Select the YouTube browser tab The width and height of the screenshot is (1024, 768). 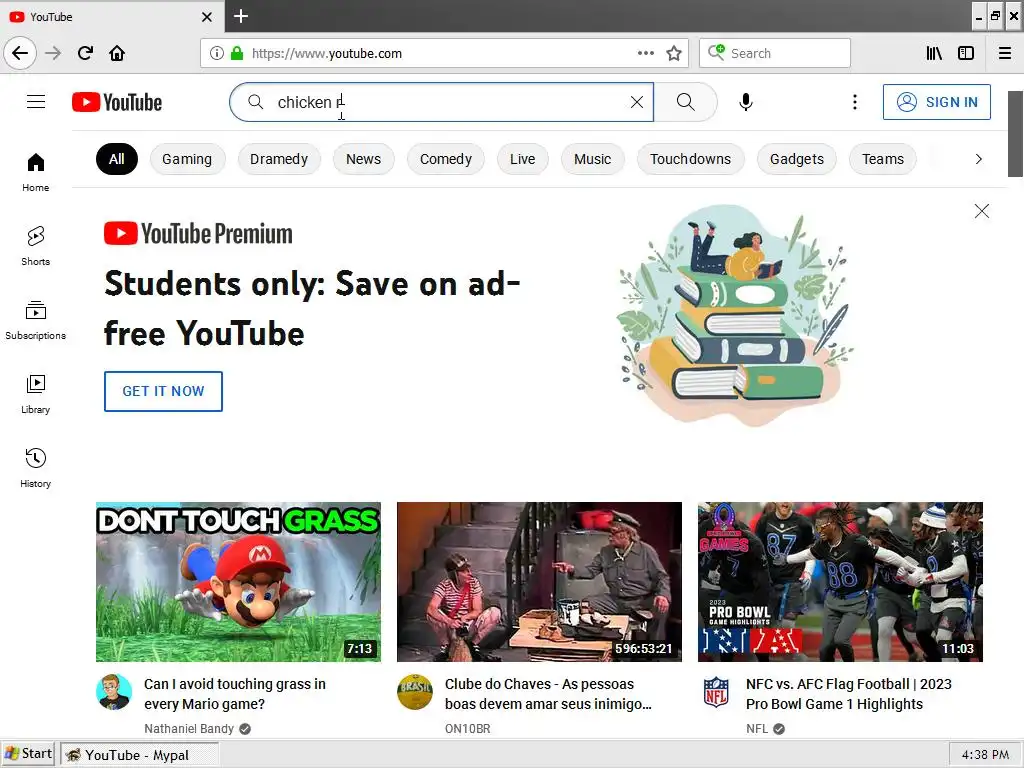tap(112, 16)
